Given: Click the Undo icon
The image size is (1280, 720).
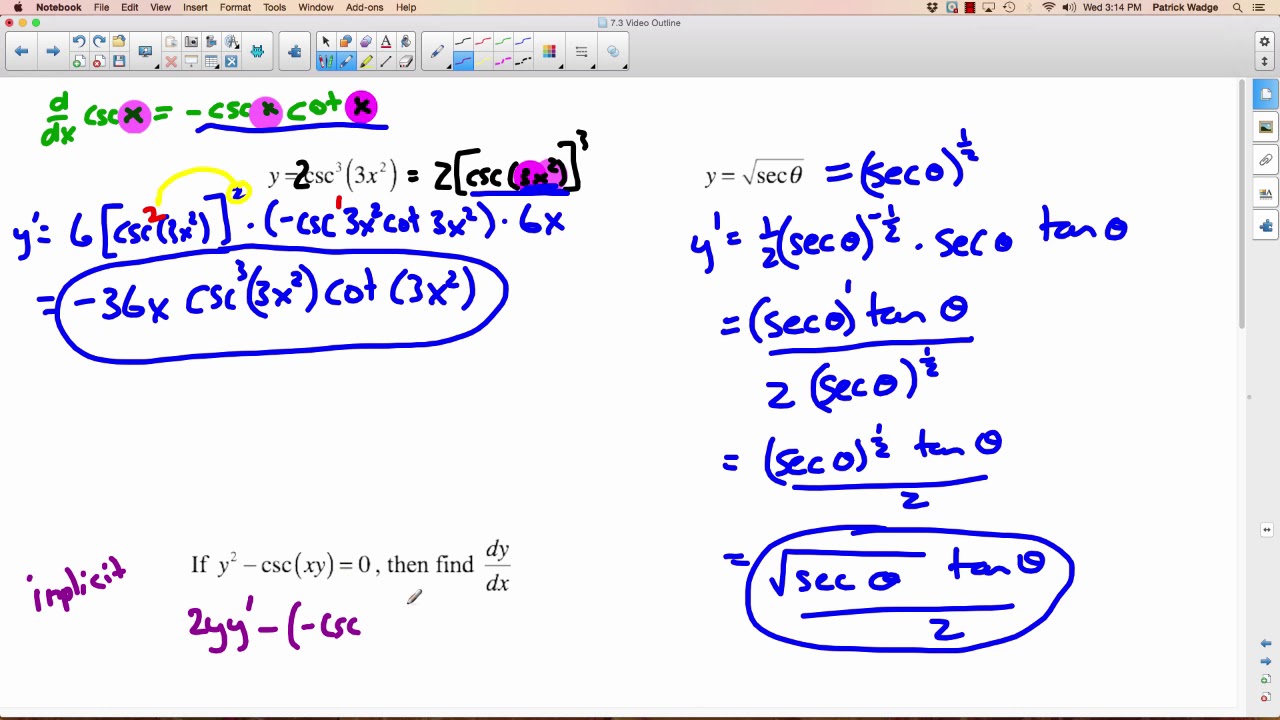Looking at the screenshot, I should tap(78, 41).
